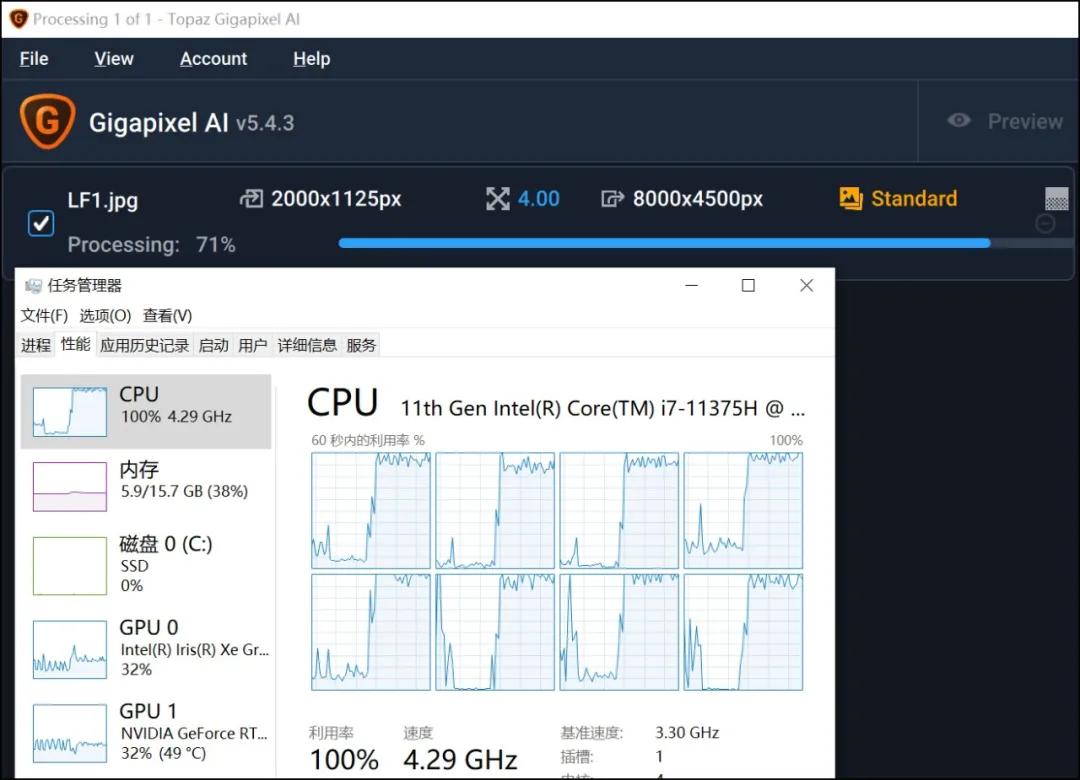The image size is (1080, 780).
Task: Click the remove icon at row's right end
Action: (x=1045, y=224)
